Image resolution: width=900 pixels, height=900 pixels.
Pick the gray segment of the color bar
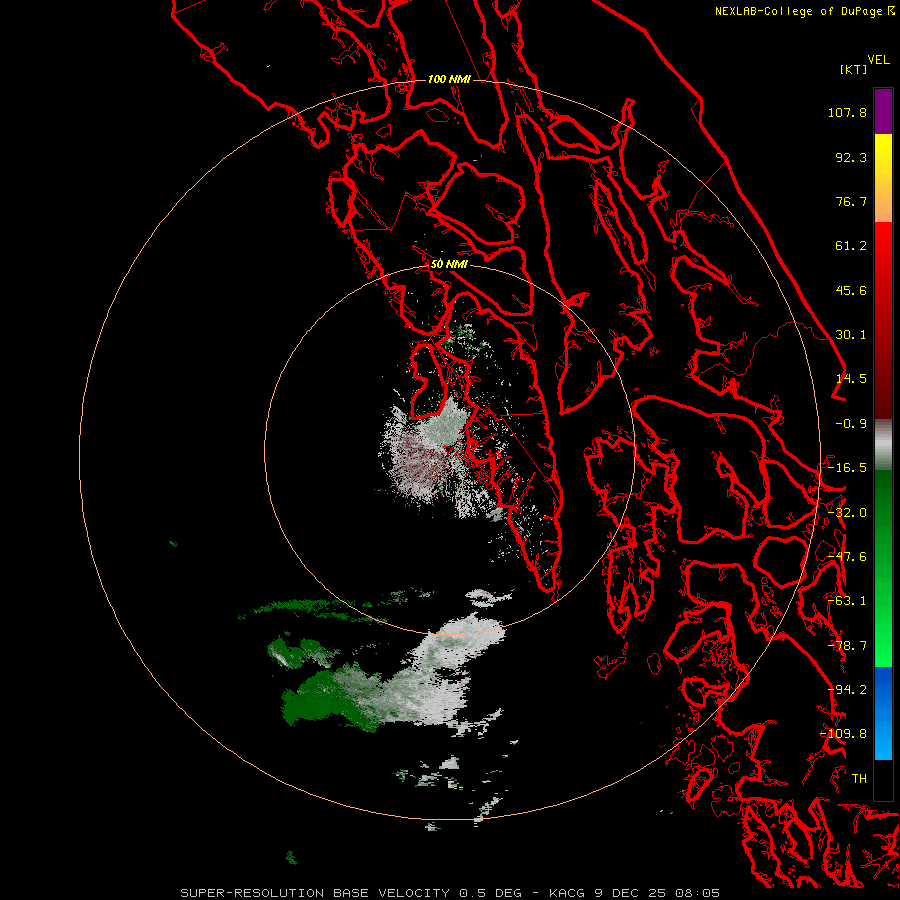883,445
